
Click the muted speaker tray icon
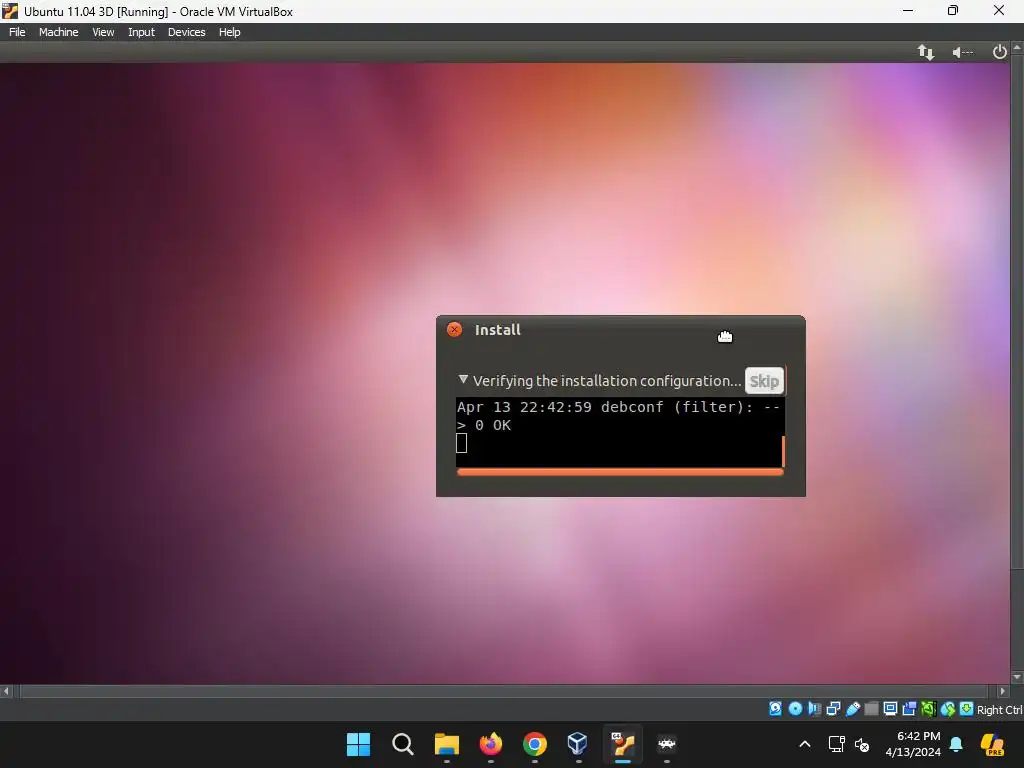click(863, 744)
